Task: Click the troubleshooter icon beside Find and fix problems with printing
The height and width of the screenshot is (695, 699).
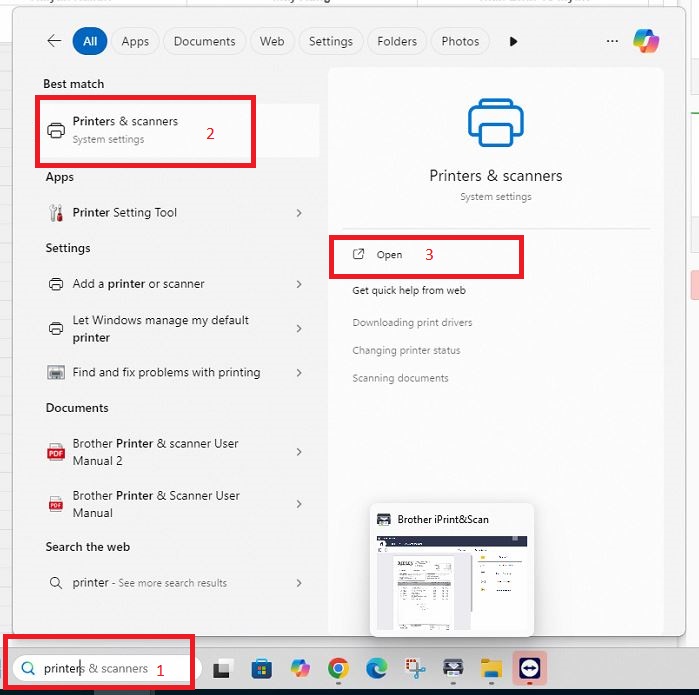Action: pos(56,372)
